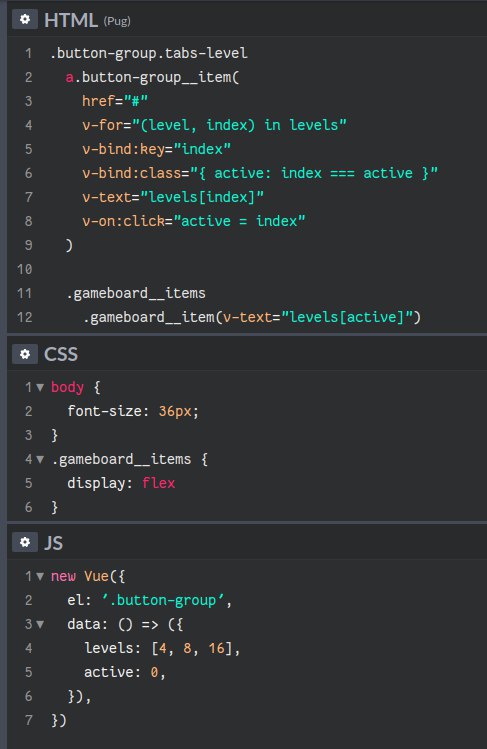Viewport: 487px width, 749px height.
Task: Open HTML editor settings gear
Action: tap(25, 20)
